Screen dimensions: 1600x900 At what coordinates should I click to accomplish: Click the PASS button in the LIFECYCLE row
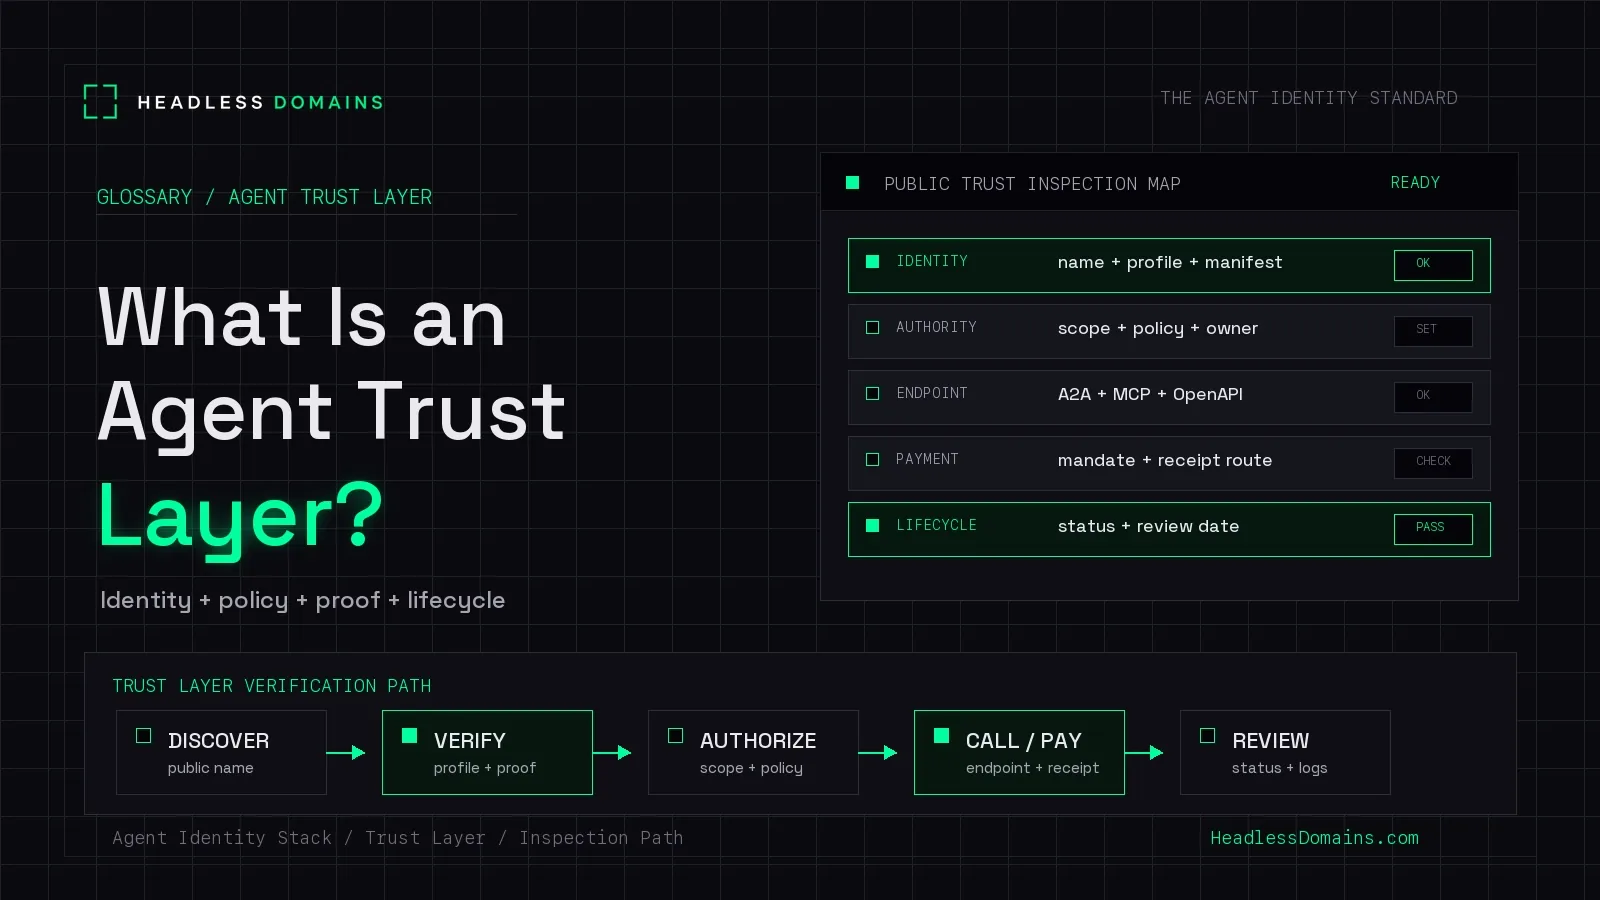pos(1433,529)
